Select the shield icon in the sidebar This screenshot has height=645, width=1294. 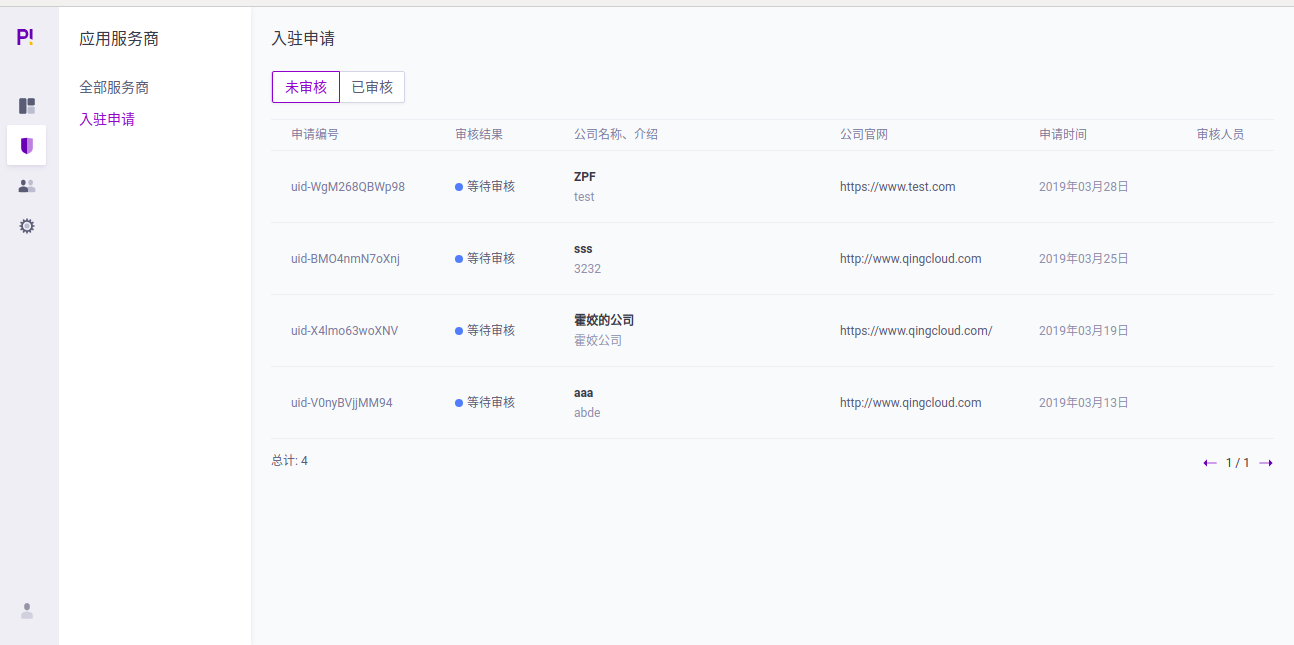click(26, 145)
